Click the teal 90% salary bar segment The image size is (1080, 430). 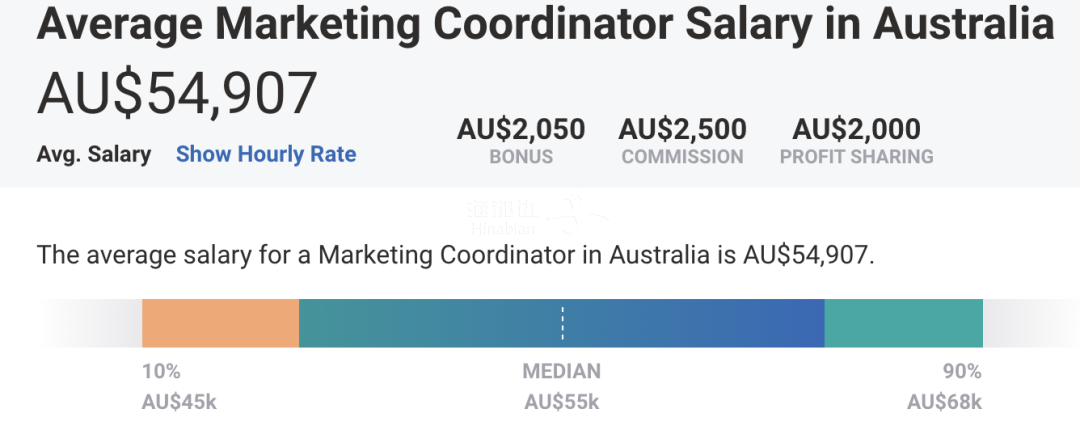pos(903,323)
